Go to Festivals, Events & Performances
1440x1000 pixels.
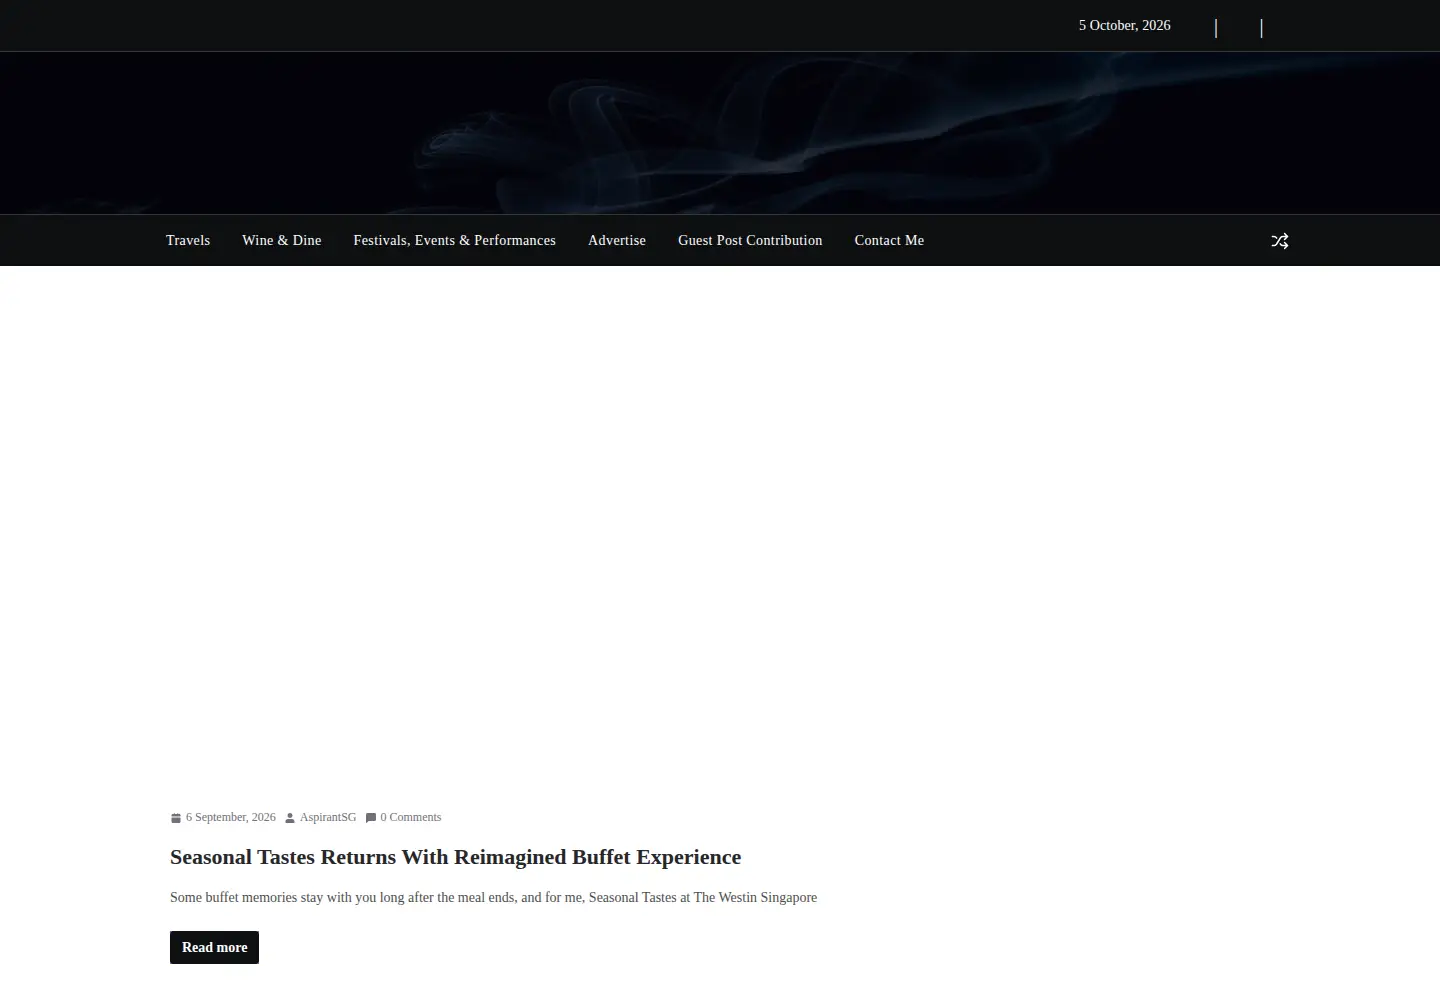pyautogui.click(x=454, y=240)
